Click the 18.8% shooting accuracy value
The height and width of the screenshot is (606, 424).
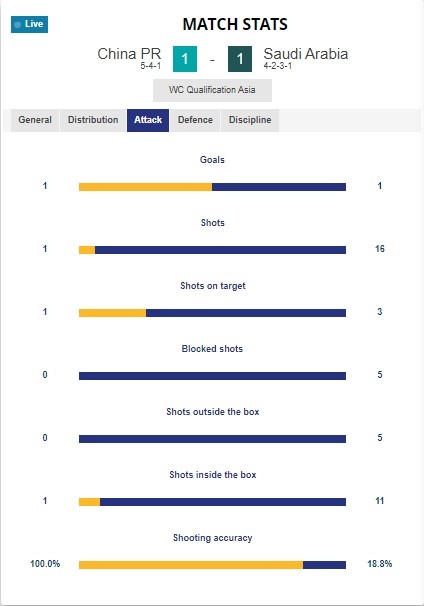380,564
